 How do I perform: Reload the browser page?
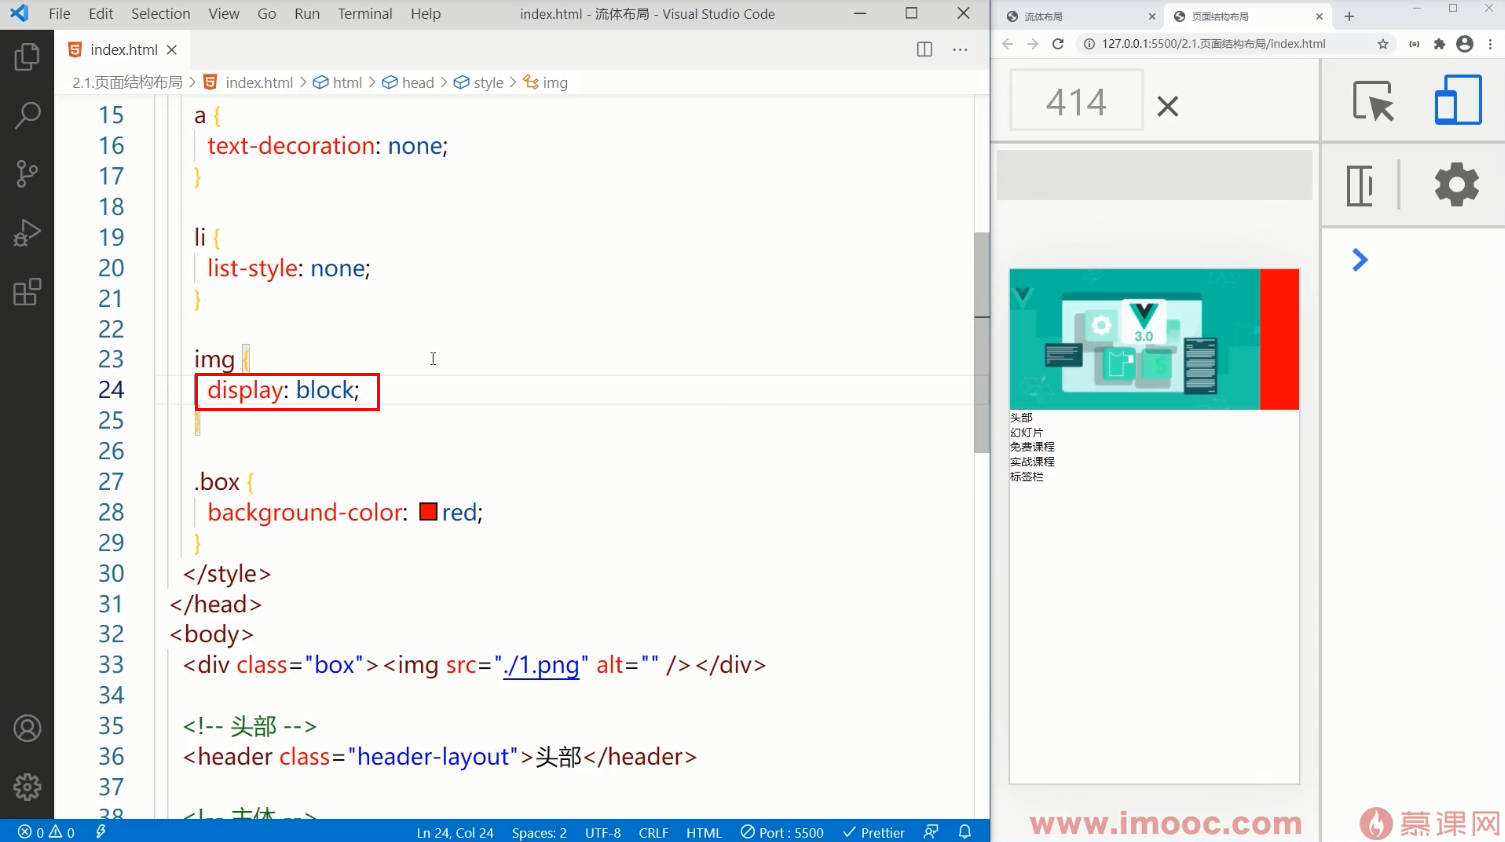[x=1058, y=44]
